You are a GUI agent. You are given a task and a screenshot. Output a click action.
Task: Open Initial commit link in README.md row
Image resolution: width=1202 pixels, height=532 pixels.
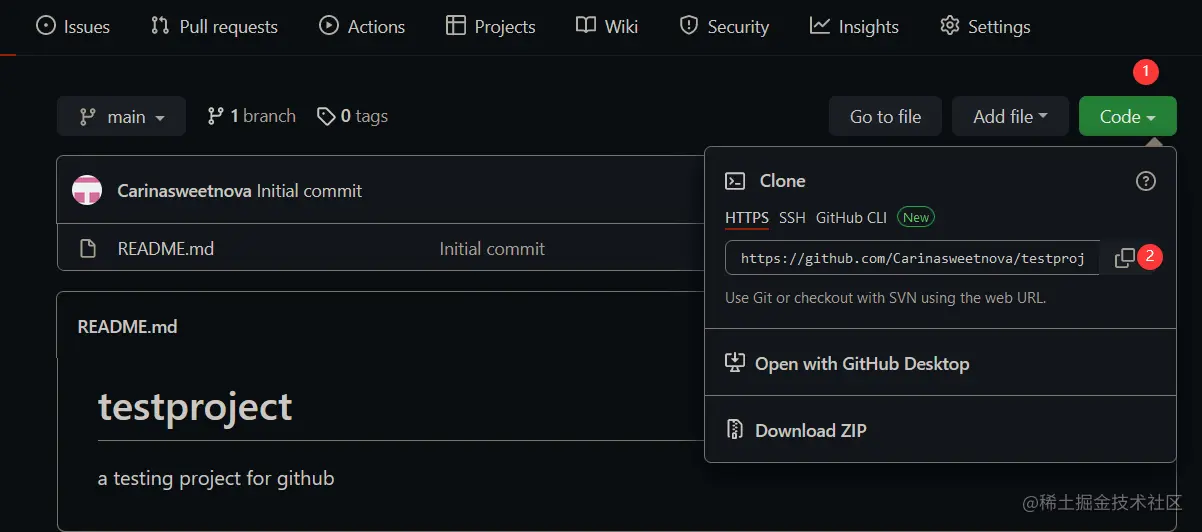click(x=492, y=249)
